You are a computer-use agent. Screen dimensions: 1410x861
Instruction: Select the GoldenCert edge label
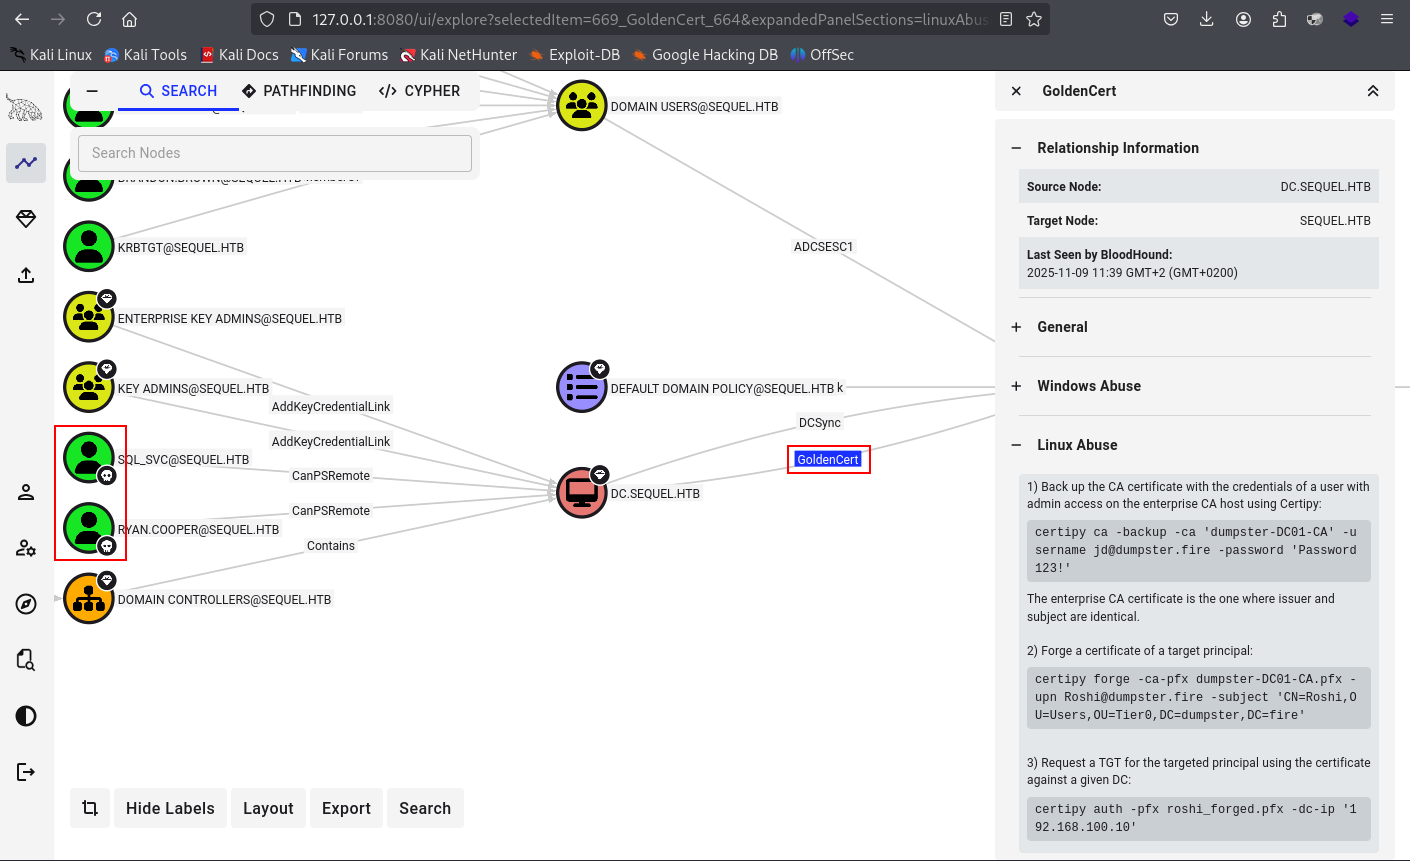tap(828, 459)
